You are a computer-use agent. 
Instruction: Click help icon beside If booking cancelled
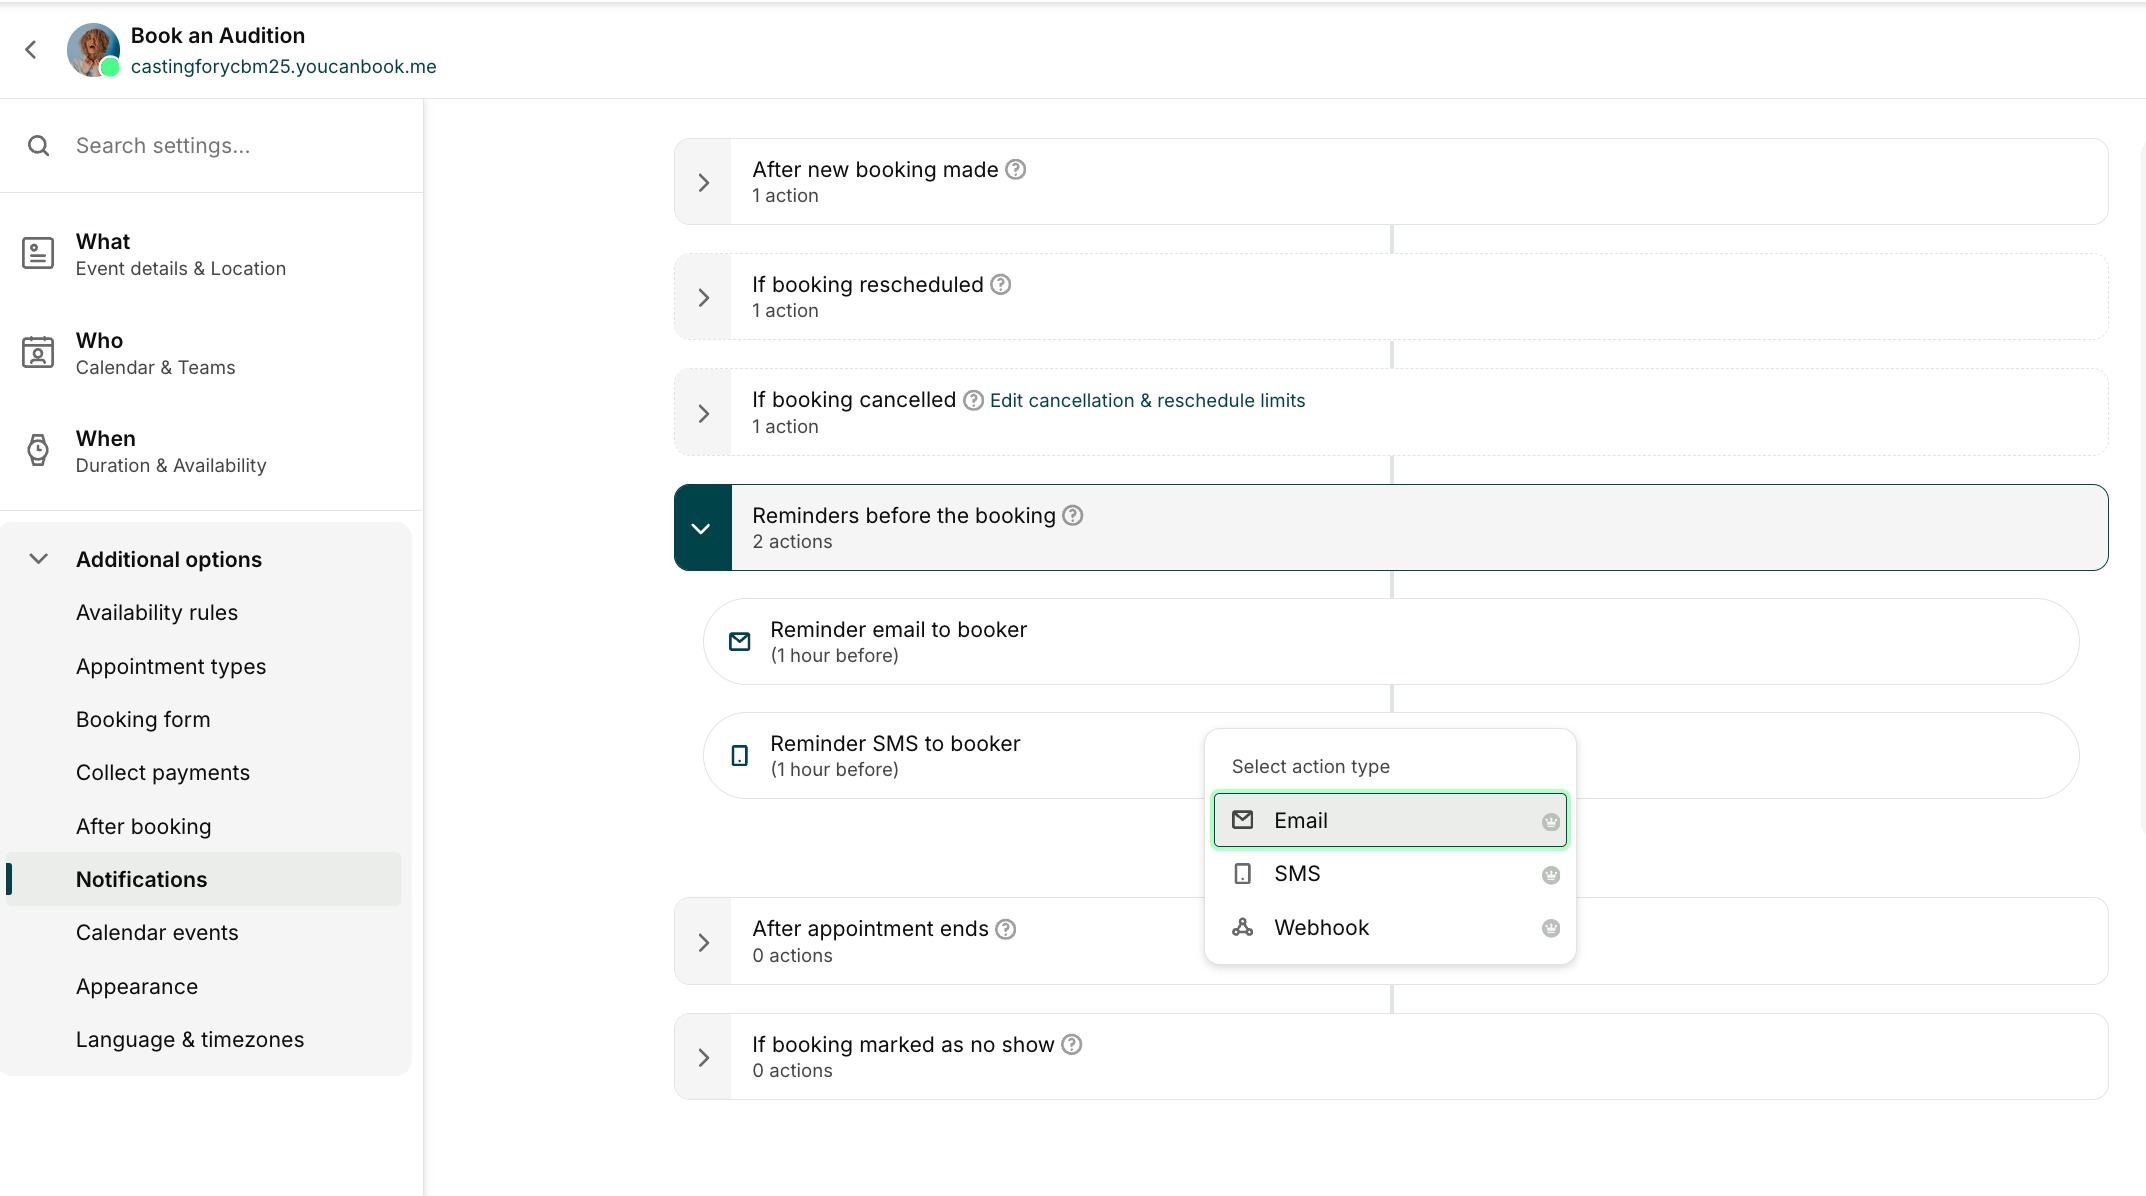coord(973,400)
